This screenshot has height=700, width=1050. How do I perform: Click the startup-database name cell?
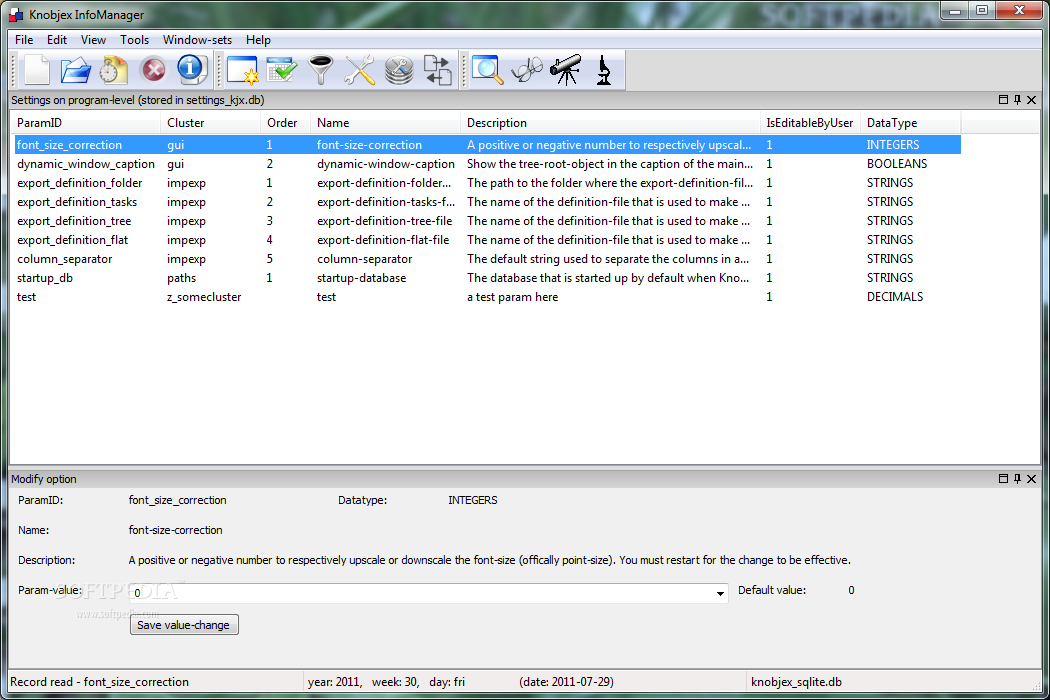coord(362,278)
